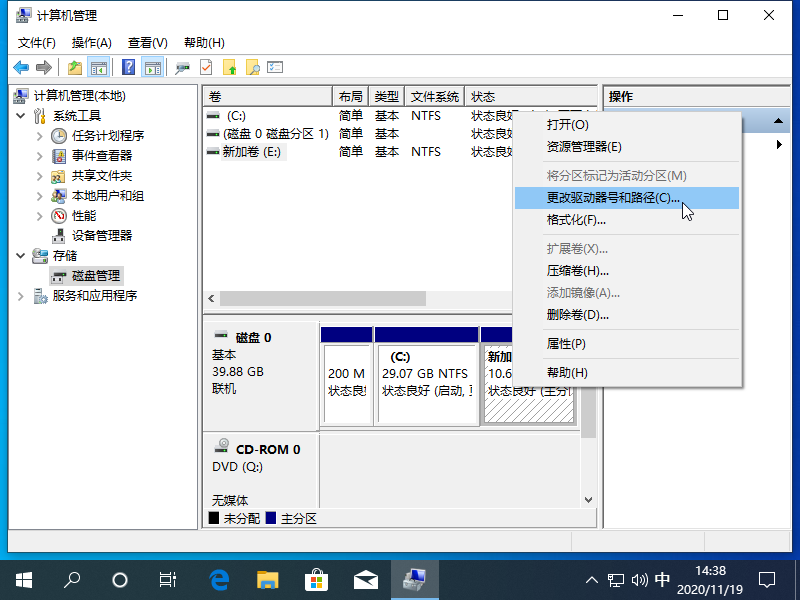The height and width of the screenshot is (600, 800).
Task: Expand the 服务和应用程序 tree node
Action: tap(21, 296)
